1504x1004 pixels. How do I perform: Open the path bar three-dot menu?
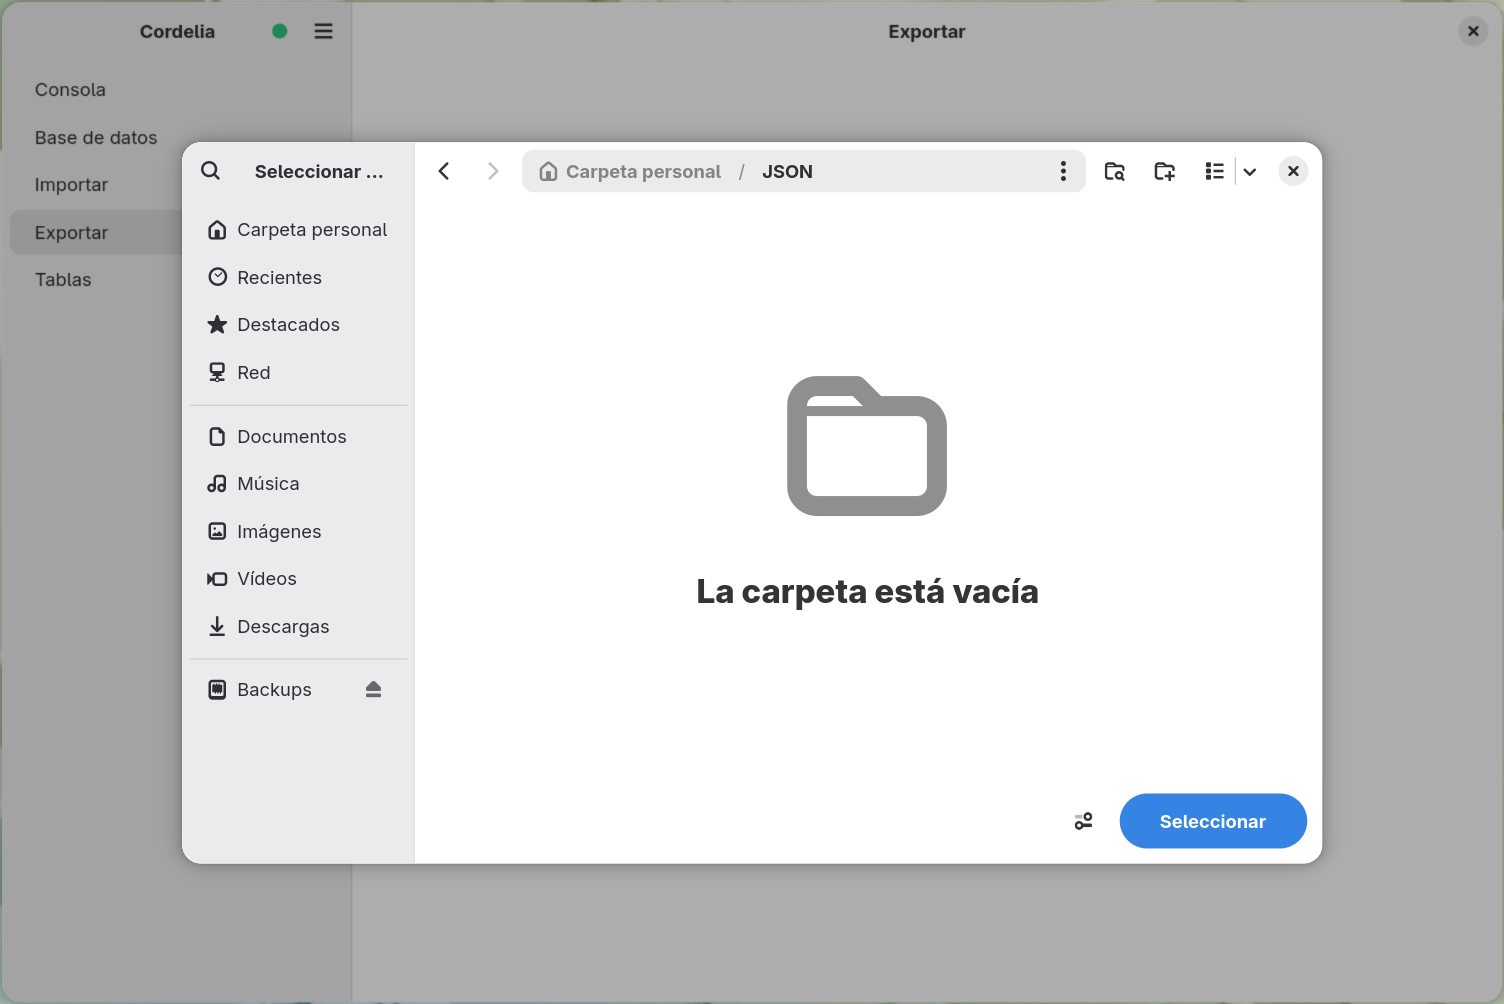click(x=1063, y=171)
